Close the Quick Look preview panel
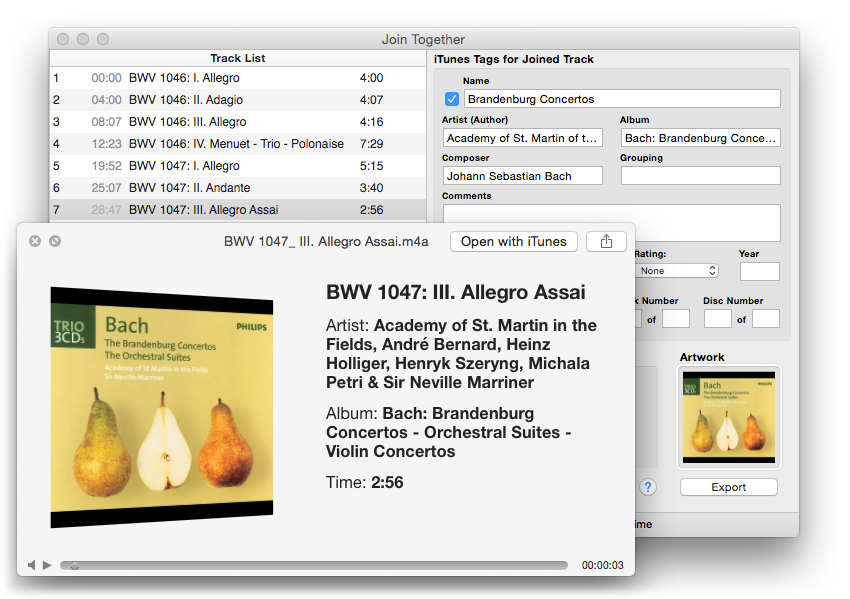Screen dimensions: 850x599 35,241
